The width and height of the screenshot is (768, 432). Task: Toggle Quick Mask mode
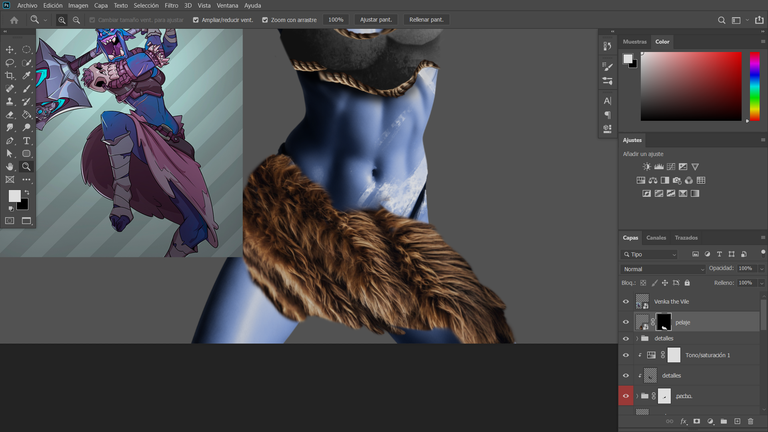[x=10, y=221]
